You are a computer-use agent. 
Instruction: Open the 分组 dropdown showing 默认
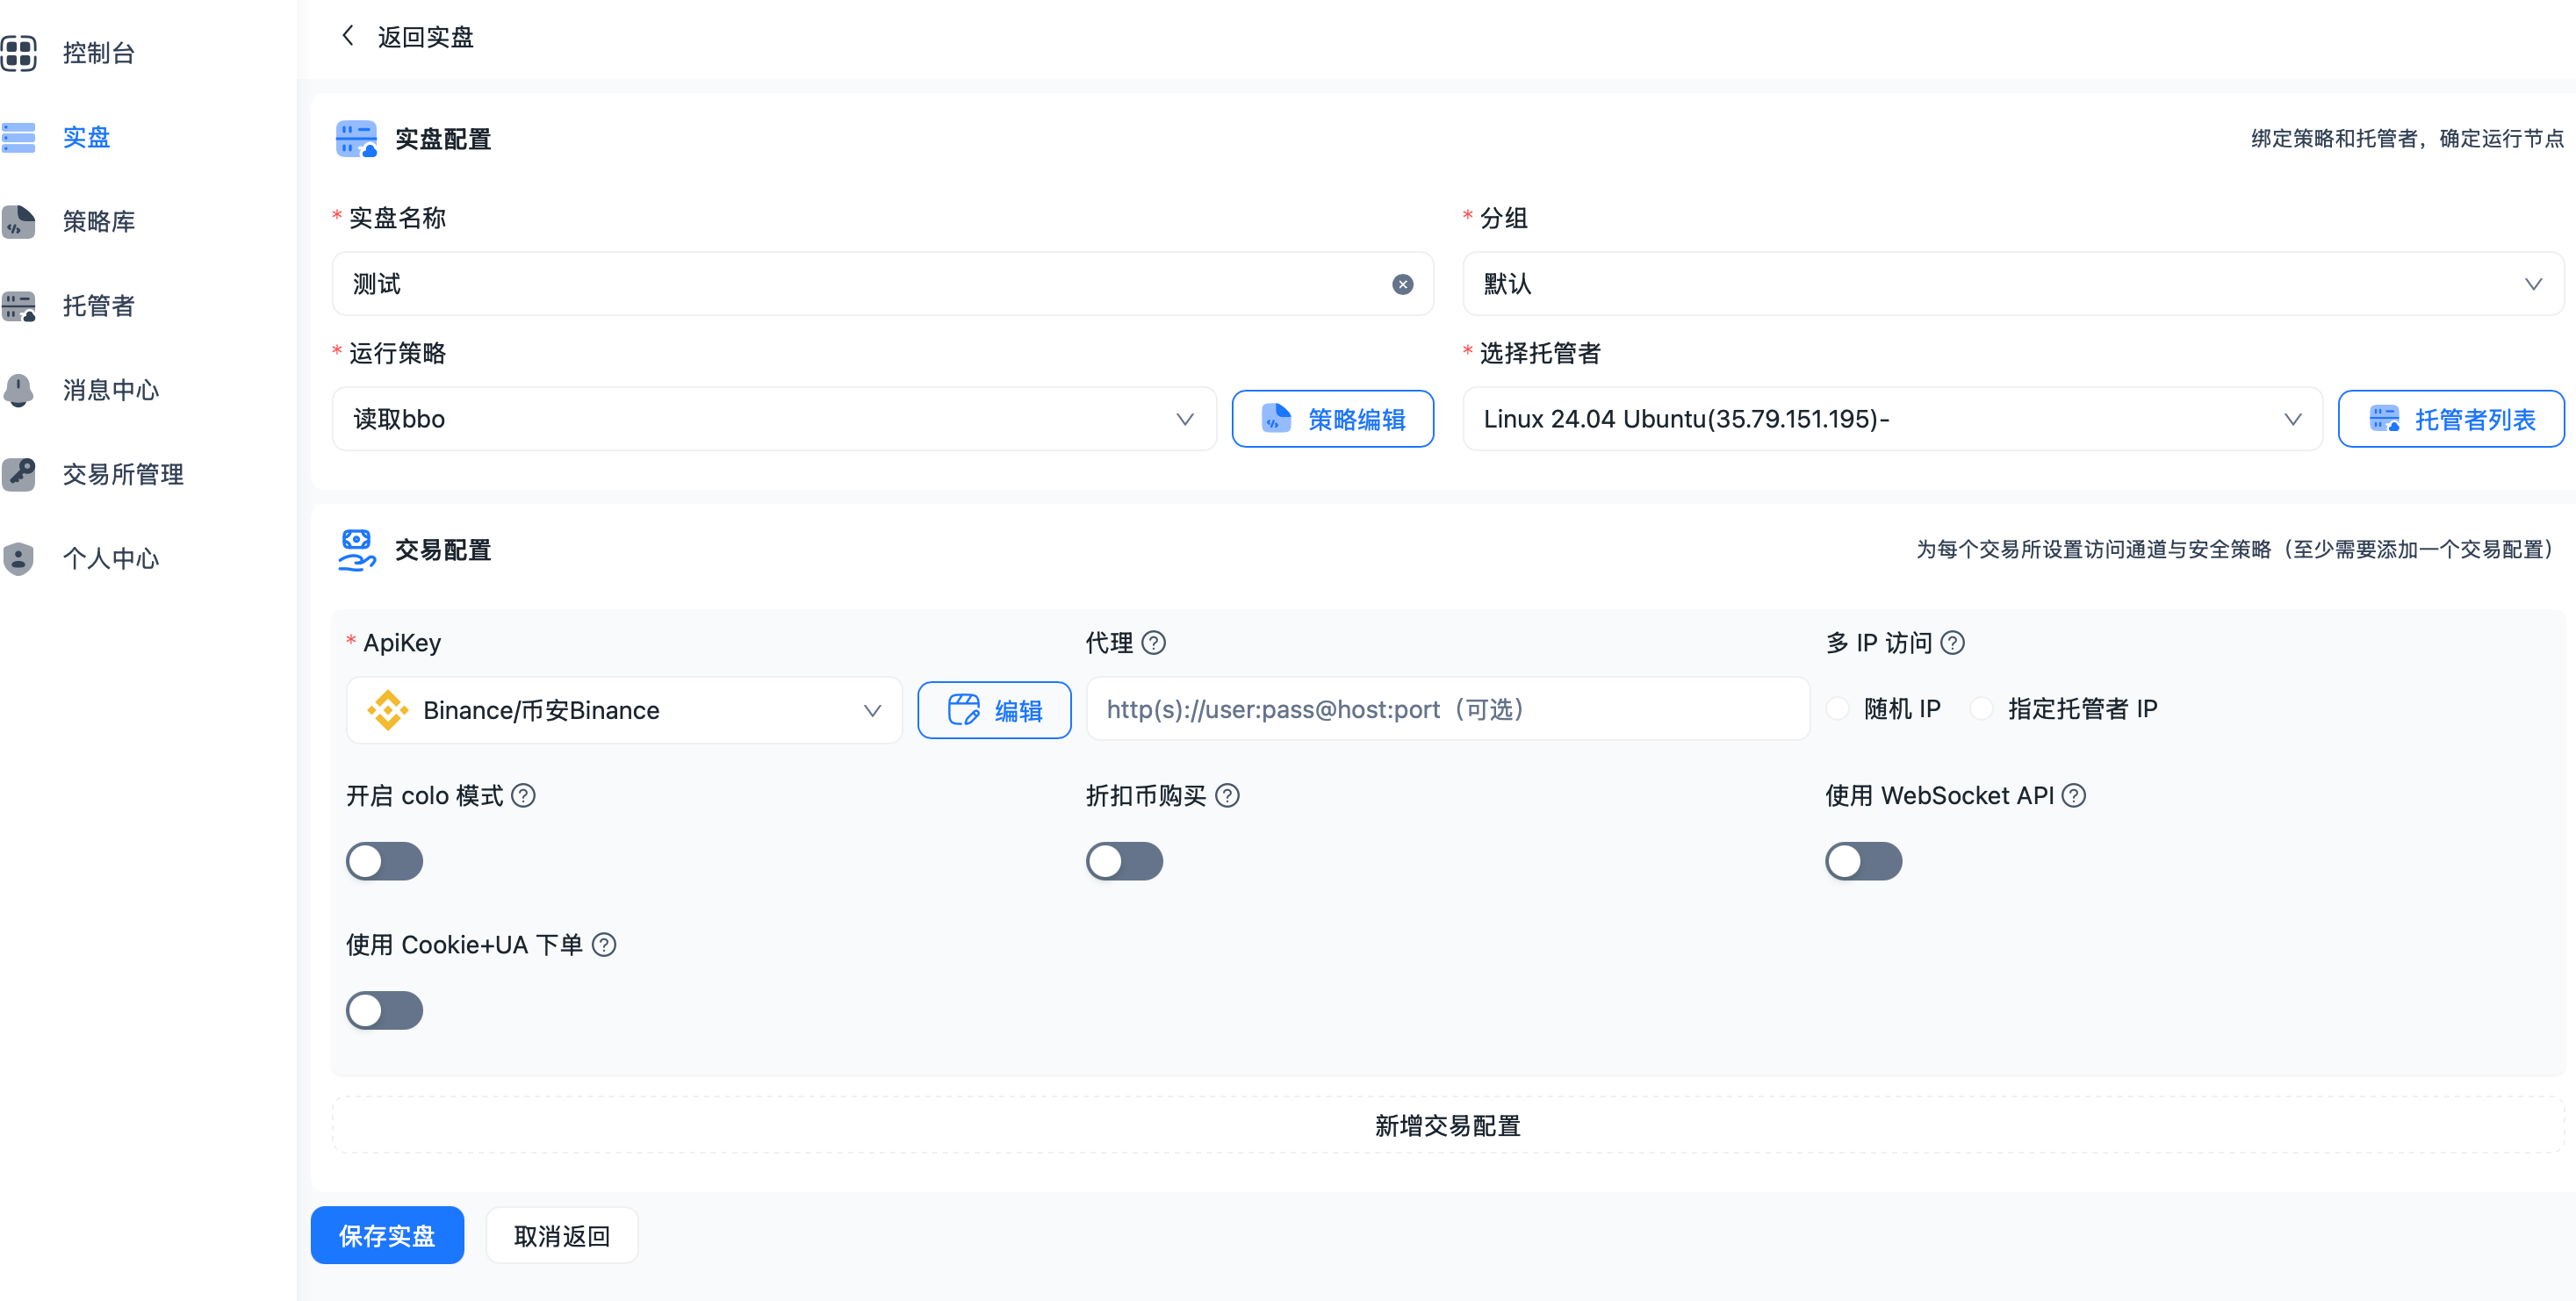[x=2013, y=284]
